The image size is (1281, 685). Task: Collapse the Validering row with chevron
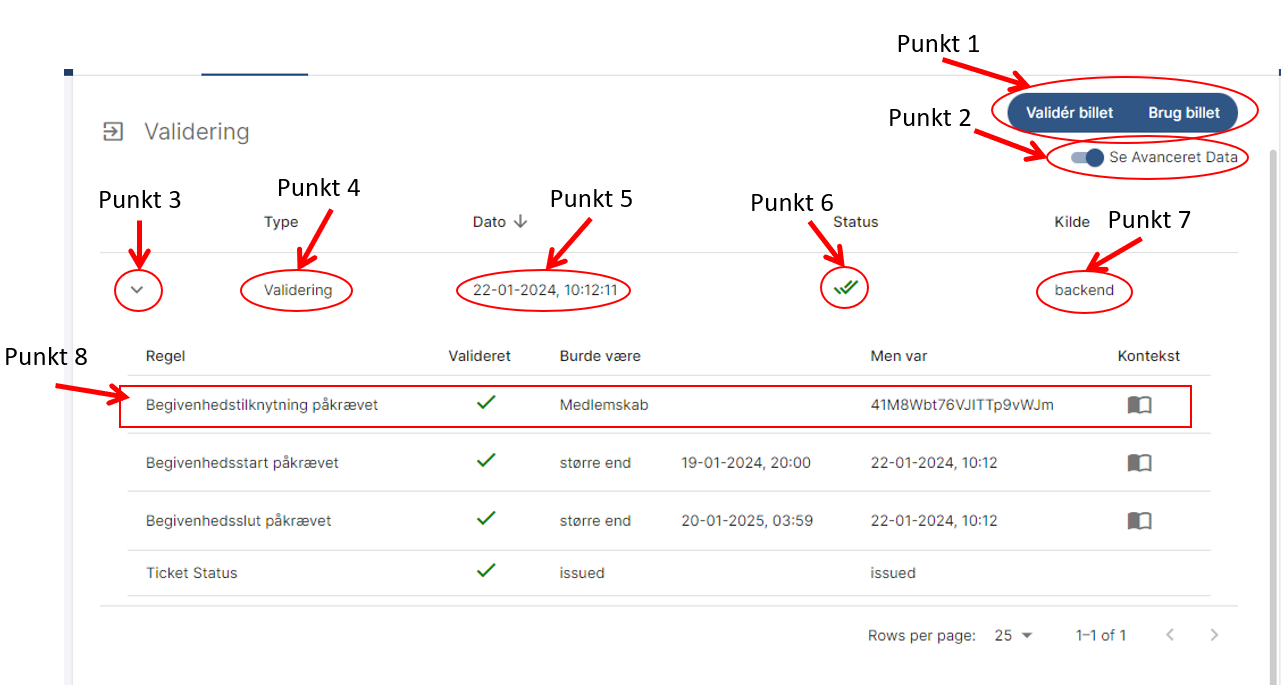tap(138, 290)
